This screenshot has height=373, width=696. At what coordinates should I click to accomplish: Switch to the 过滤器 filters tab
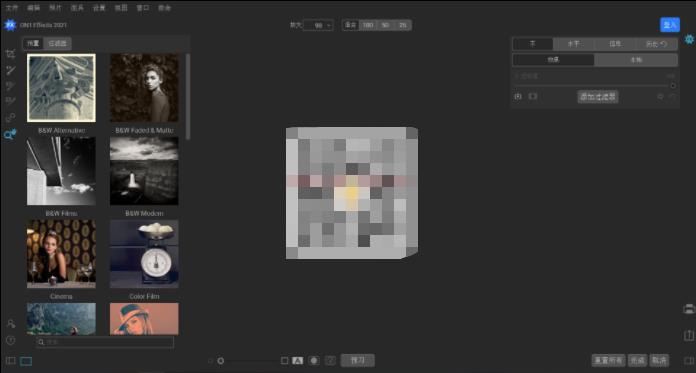click(58, 44)
